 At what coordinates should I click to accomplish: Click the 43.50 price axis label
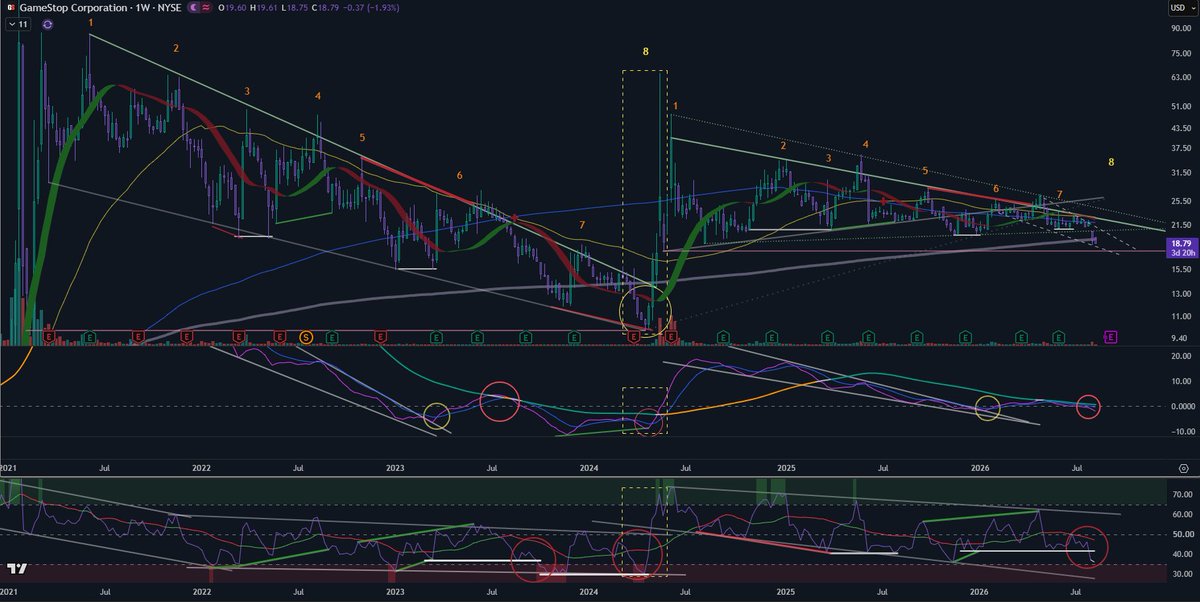(1179, 128)
